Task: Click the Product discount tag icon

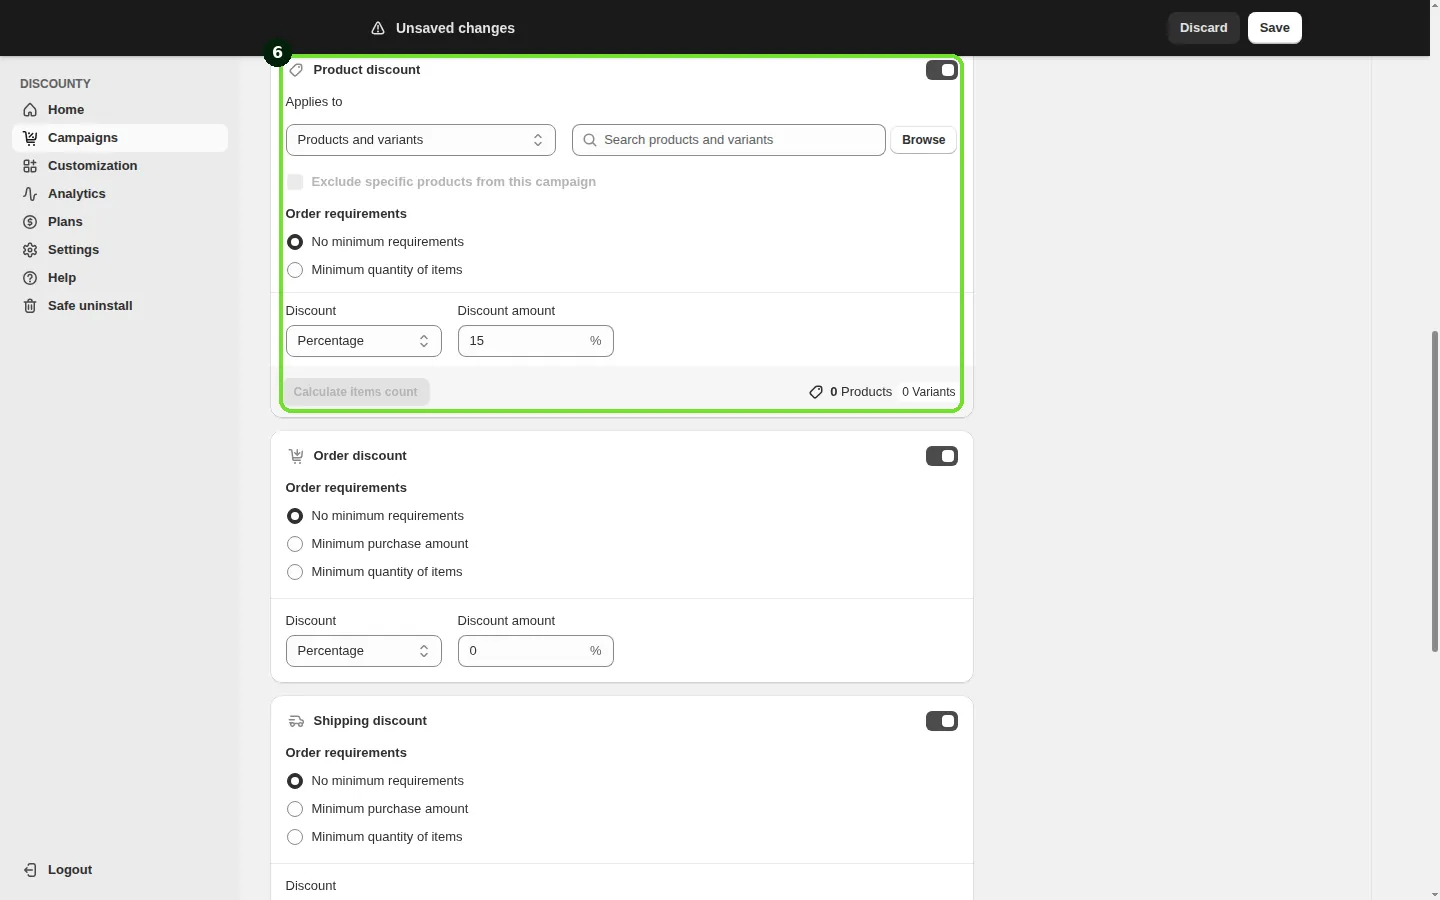Action: [x=296, y=70]
